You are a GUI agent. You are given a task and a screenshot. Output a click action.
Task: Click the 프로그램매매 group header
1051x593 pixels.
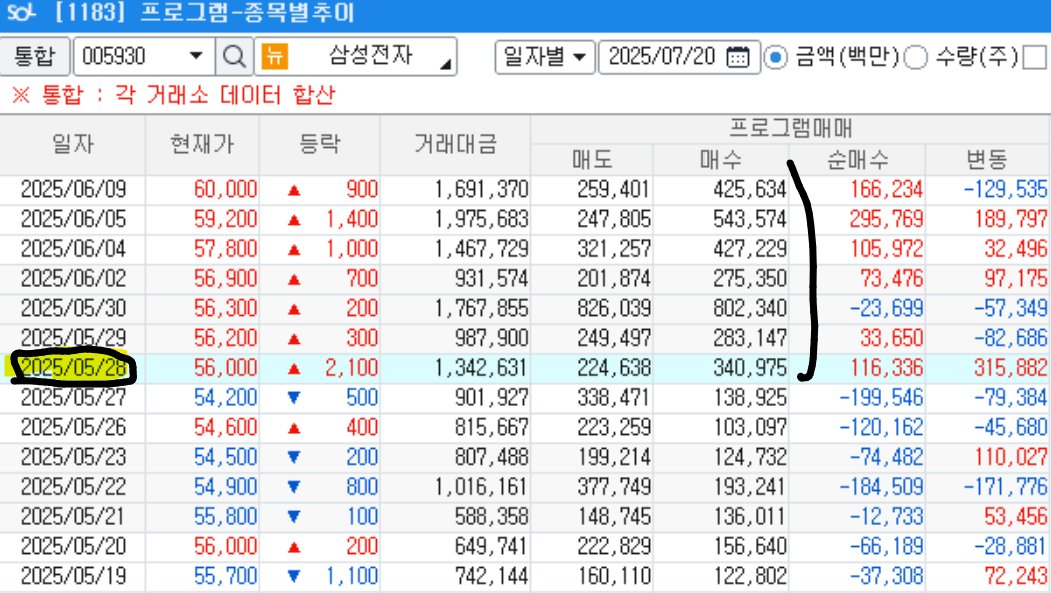(790, 129)
